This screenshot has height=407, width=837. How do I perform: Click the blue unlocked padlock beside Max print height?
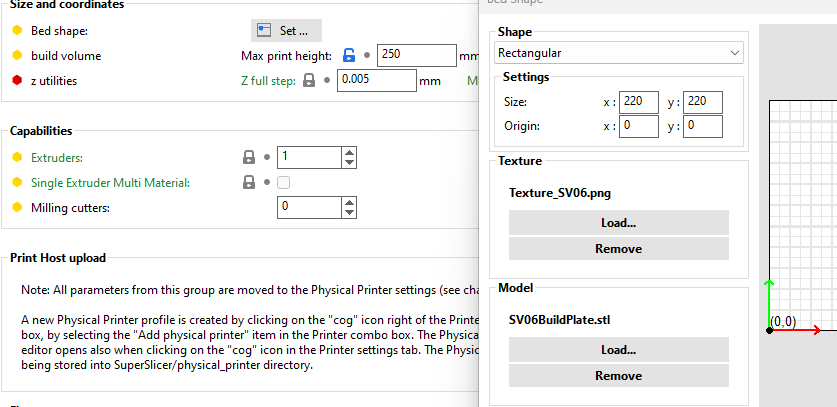tap(349, 56)
